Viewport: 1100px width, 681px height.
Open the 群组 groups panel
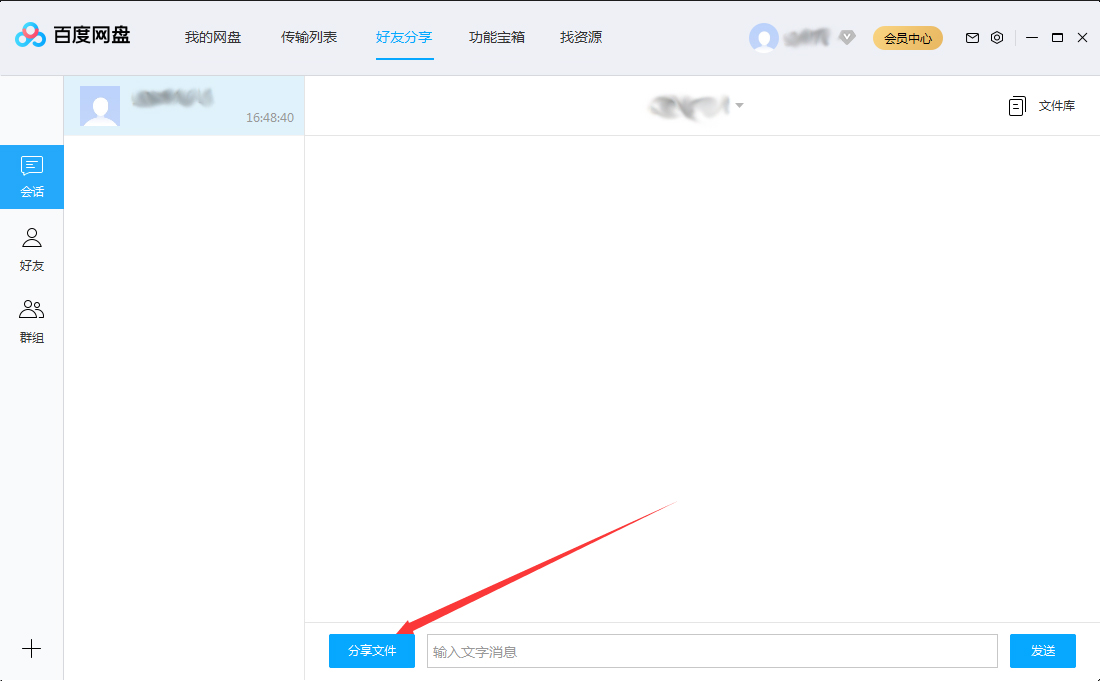coord(31,320)
